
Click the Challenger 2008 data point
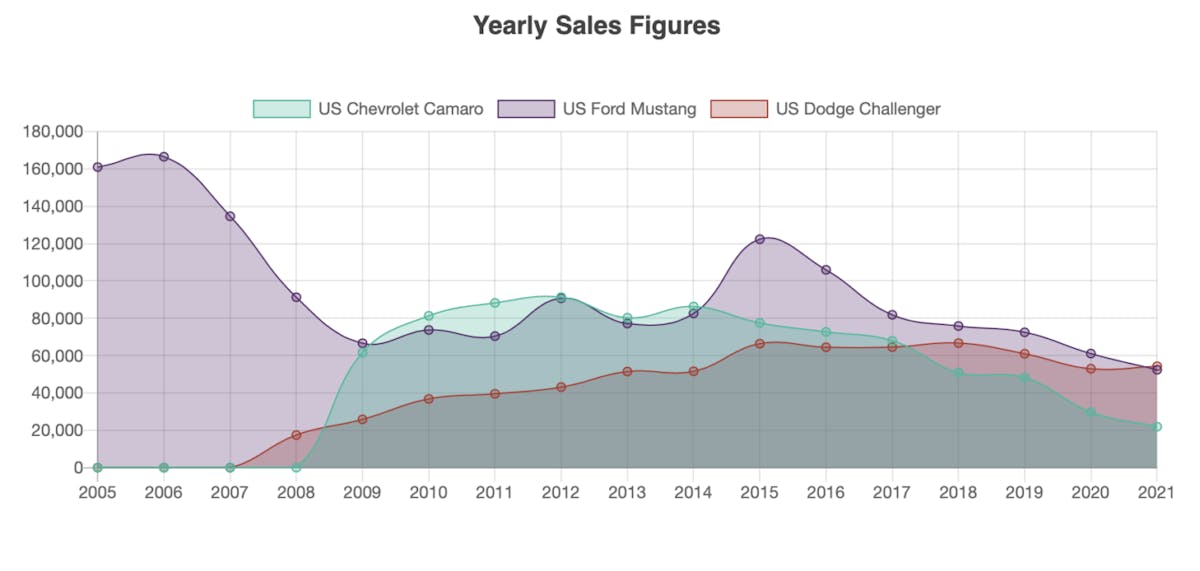pos(296,435)
